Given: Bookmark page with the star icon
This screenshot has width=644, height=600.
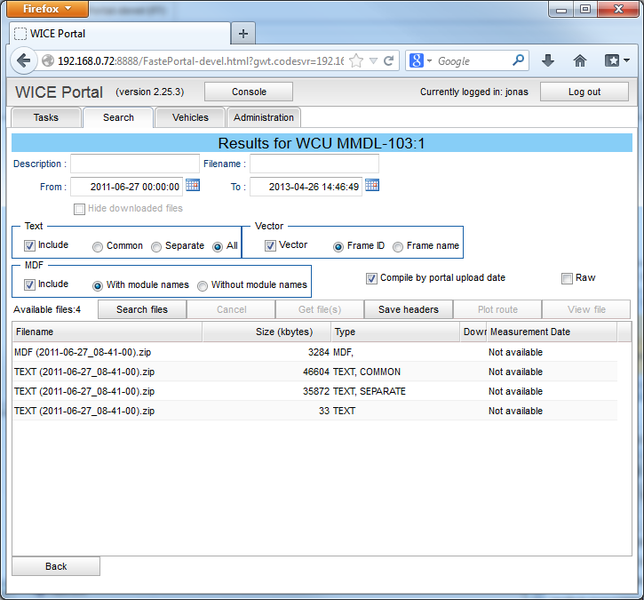Looking at the screenshot, I should (356, 60).
